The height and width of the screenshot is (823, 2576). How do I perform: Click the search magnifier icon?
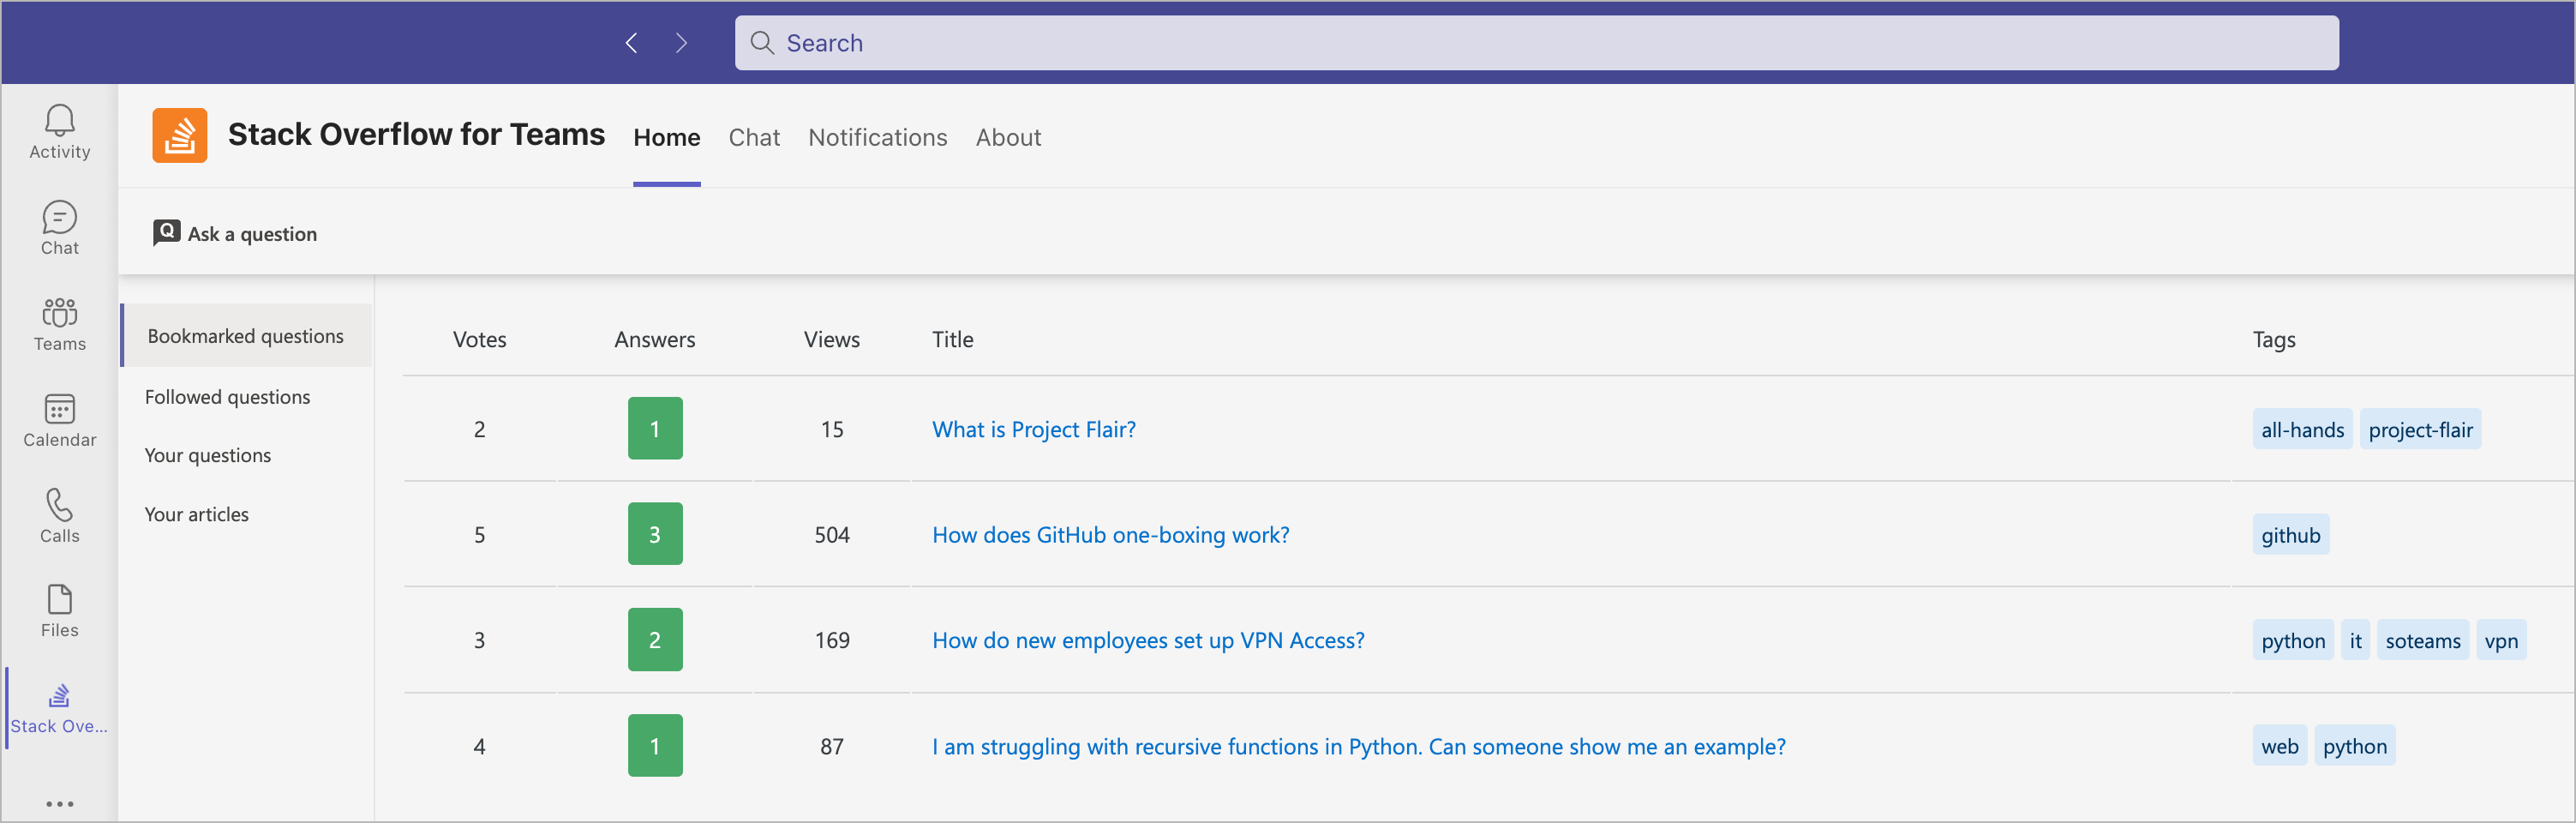[762, 43]
